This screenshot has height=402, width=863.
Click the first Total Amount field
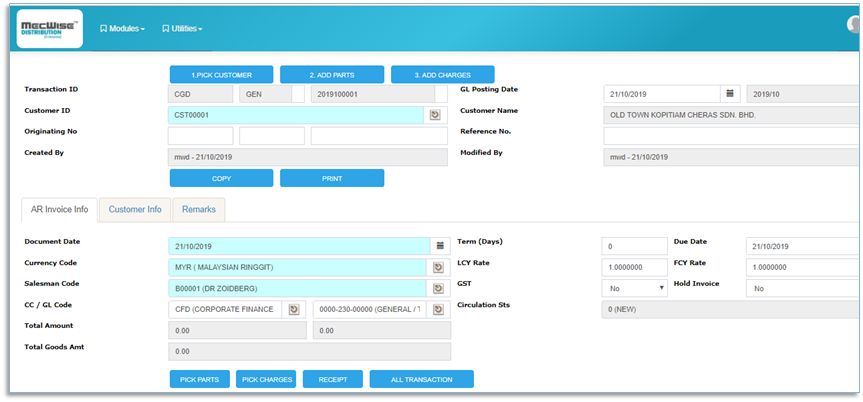pyautogui.click(x=237, y=330)
